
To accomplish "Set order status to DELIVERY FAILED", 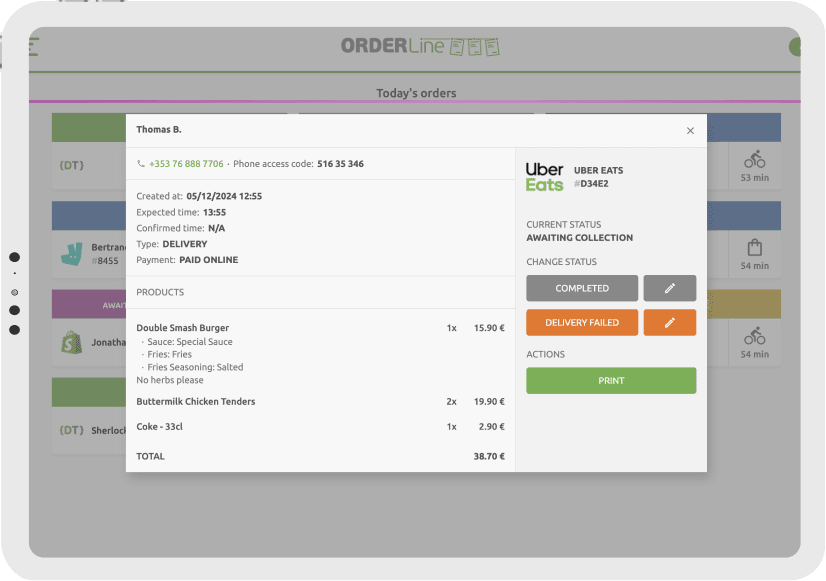I will [x=582, y=322].
